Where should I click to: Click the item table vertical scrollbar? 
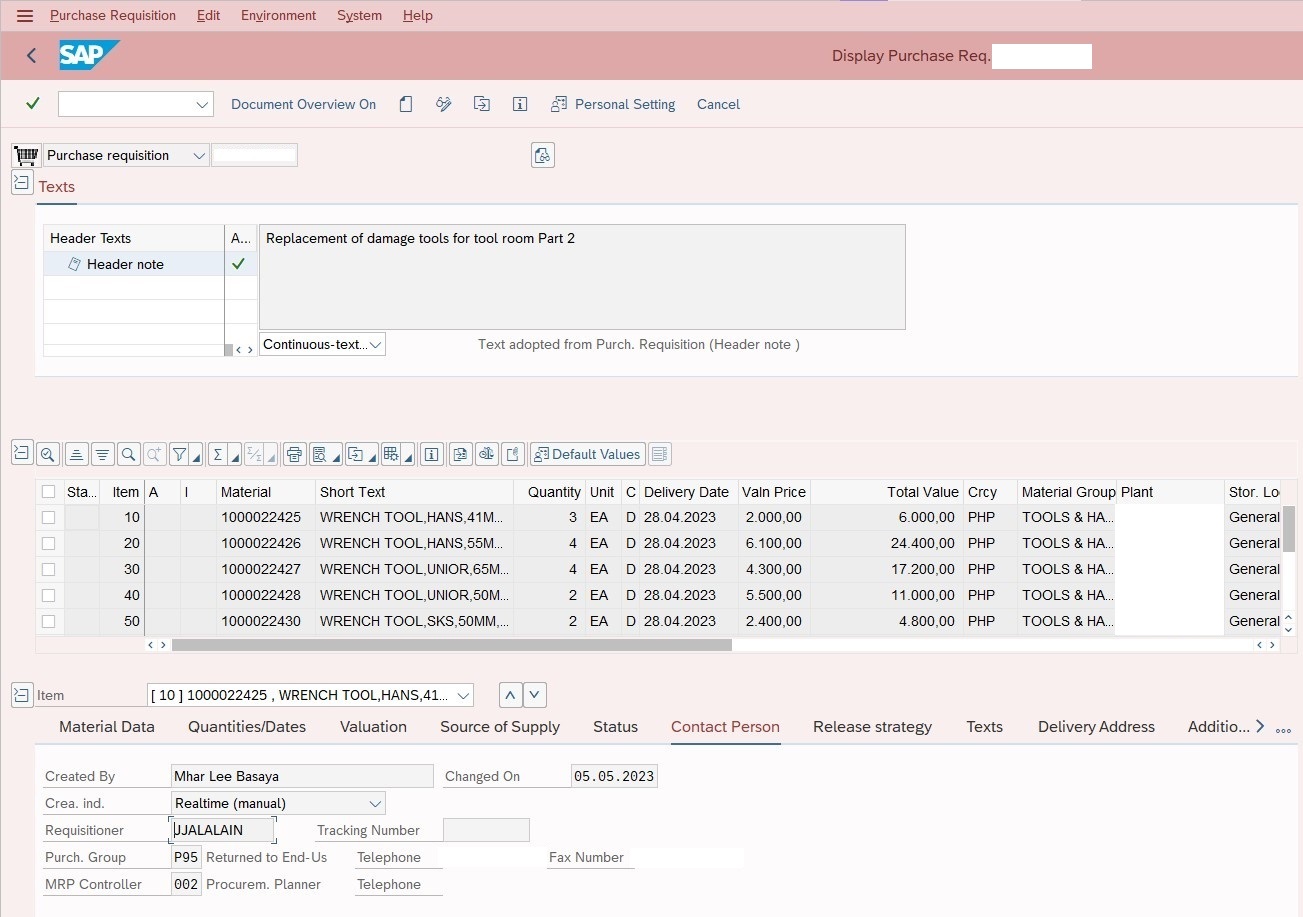click(1289, 528)
